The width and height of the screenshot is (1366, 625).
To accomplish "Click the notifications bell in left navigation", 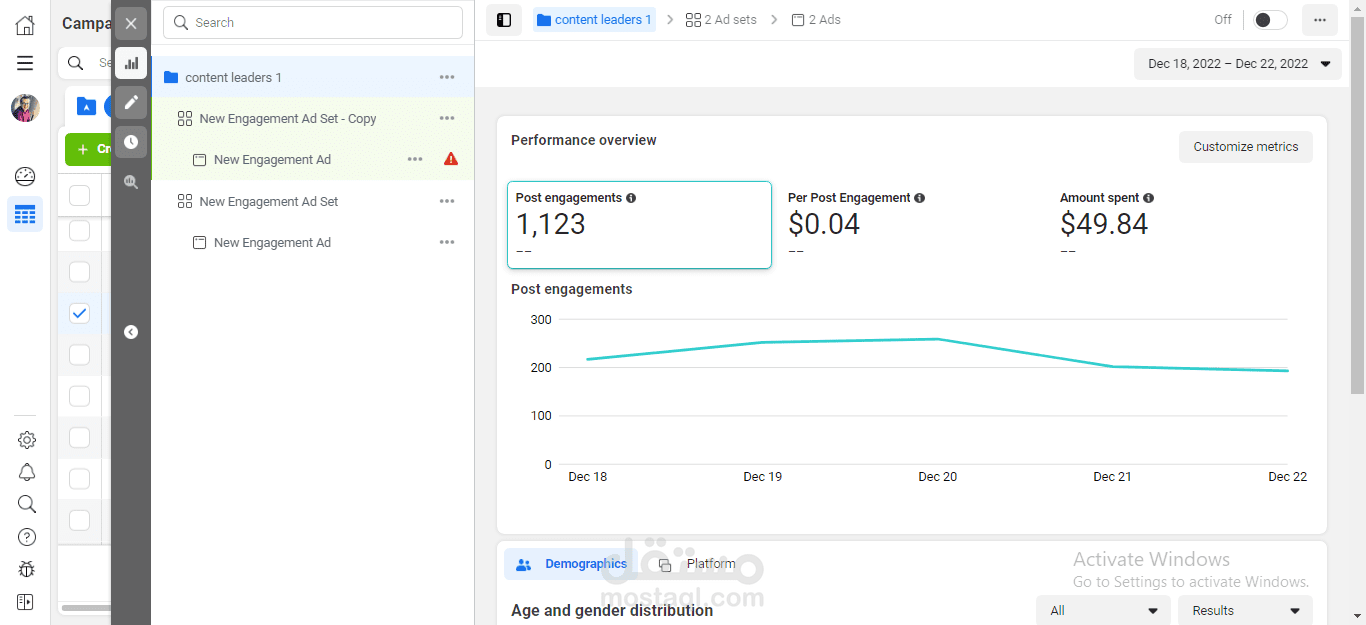I will tap(27, 472).
